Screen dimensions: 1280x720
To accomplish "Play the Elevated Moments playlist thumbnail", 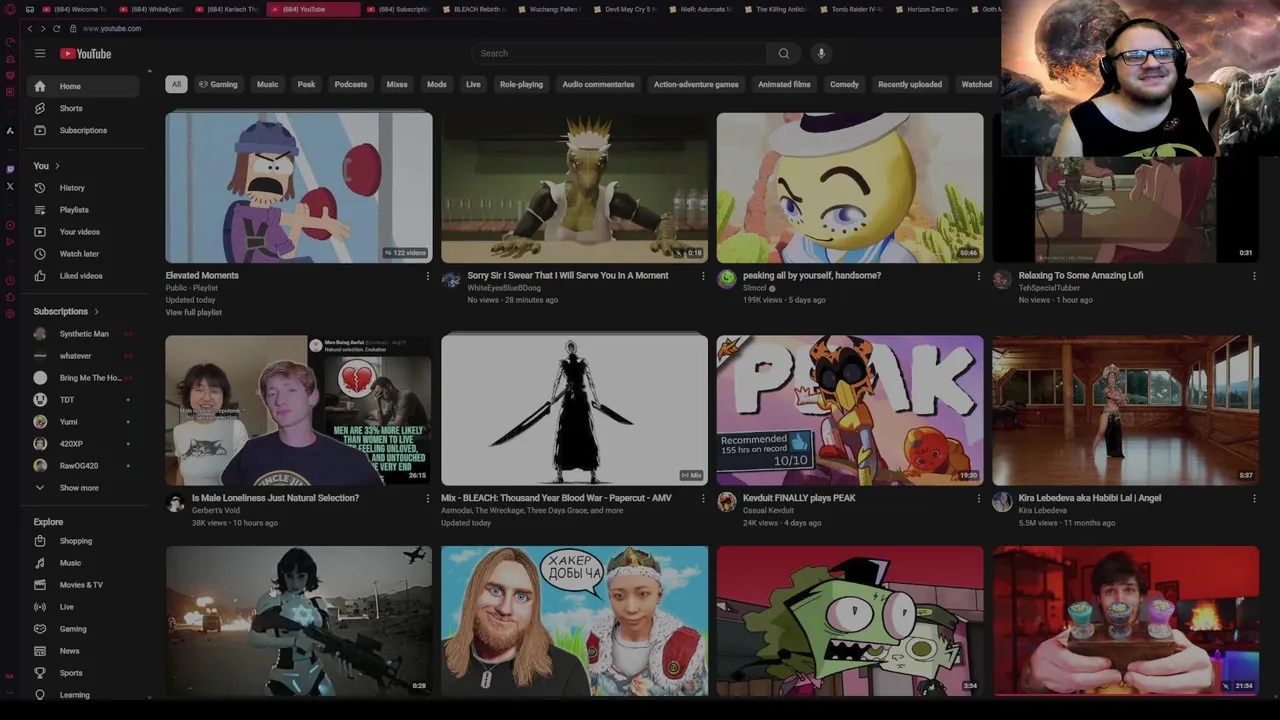I will 299,187.
